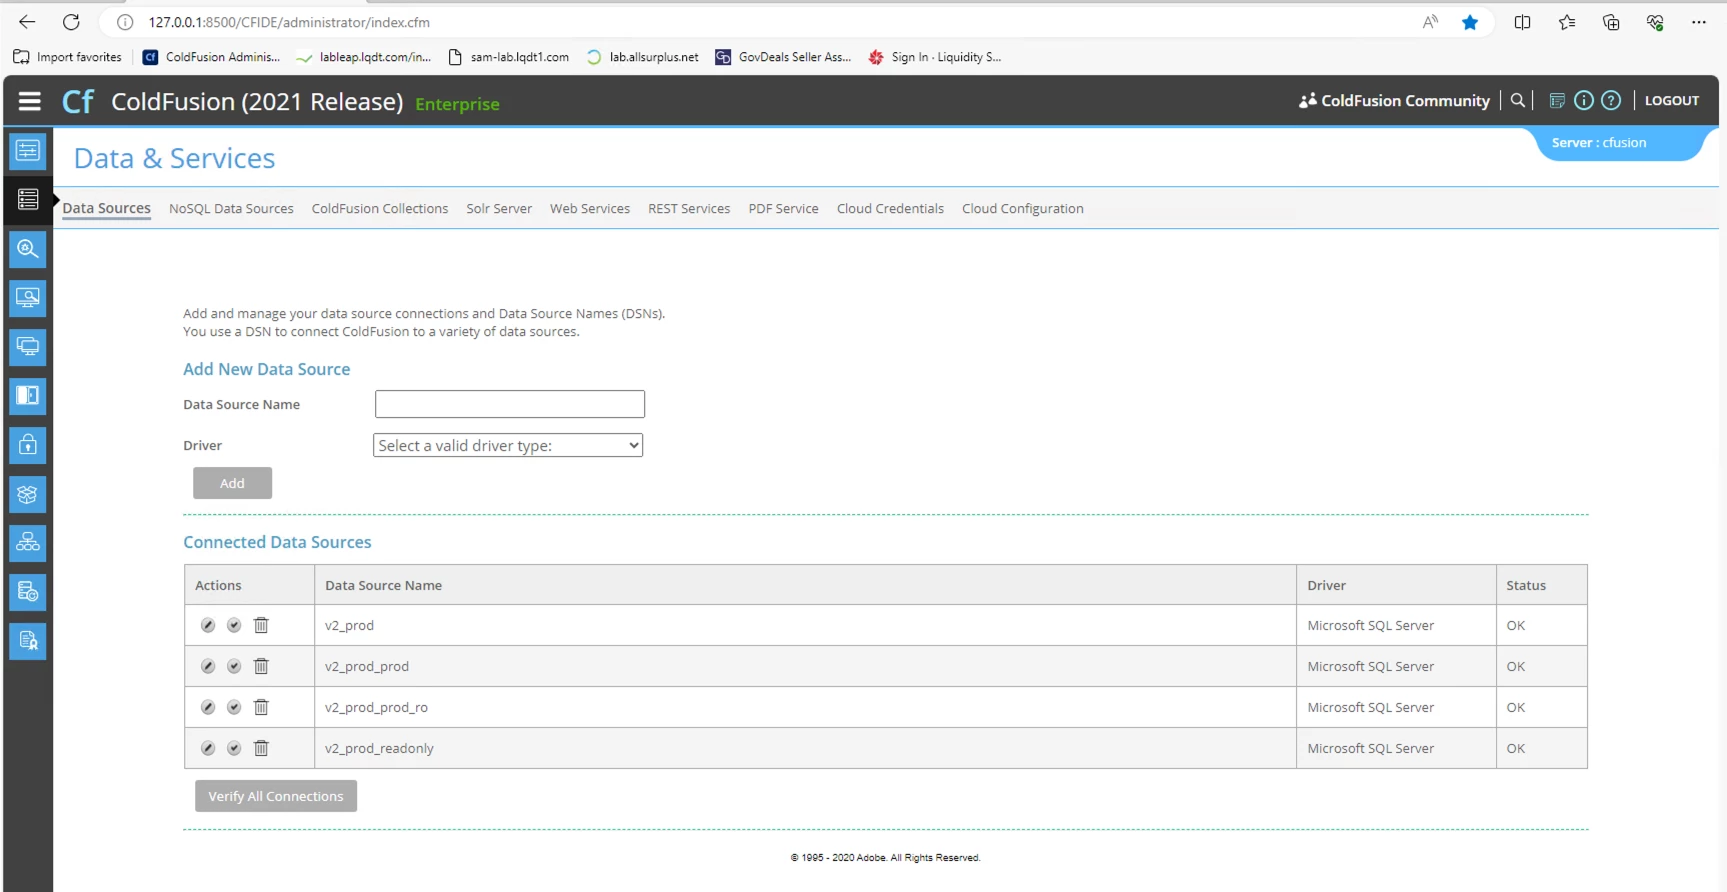Open the Debugging & Logging sidebar icon
Viewport: 1727px width, 892px height.
tap(28, 249)
